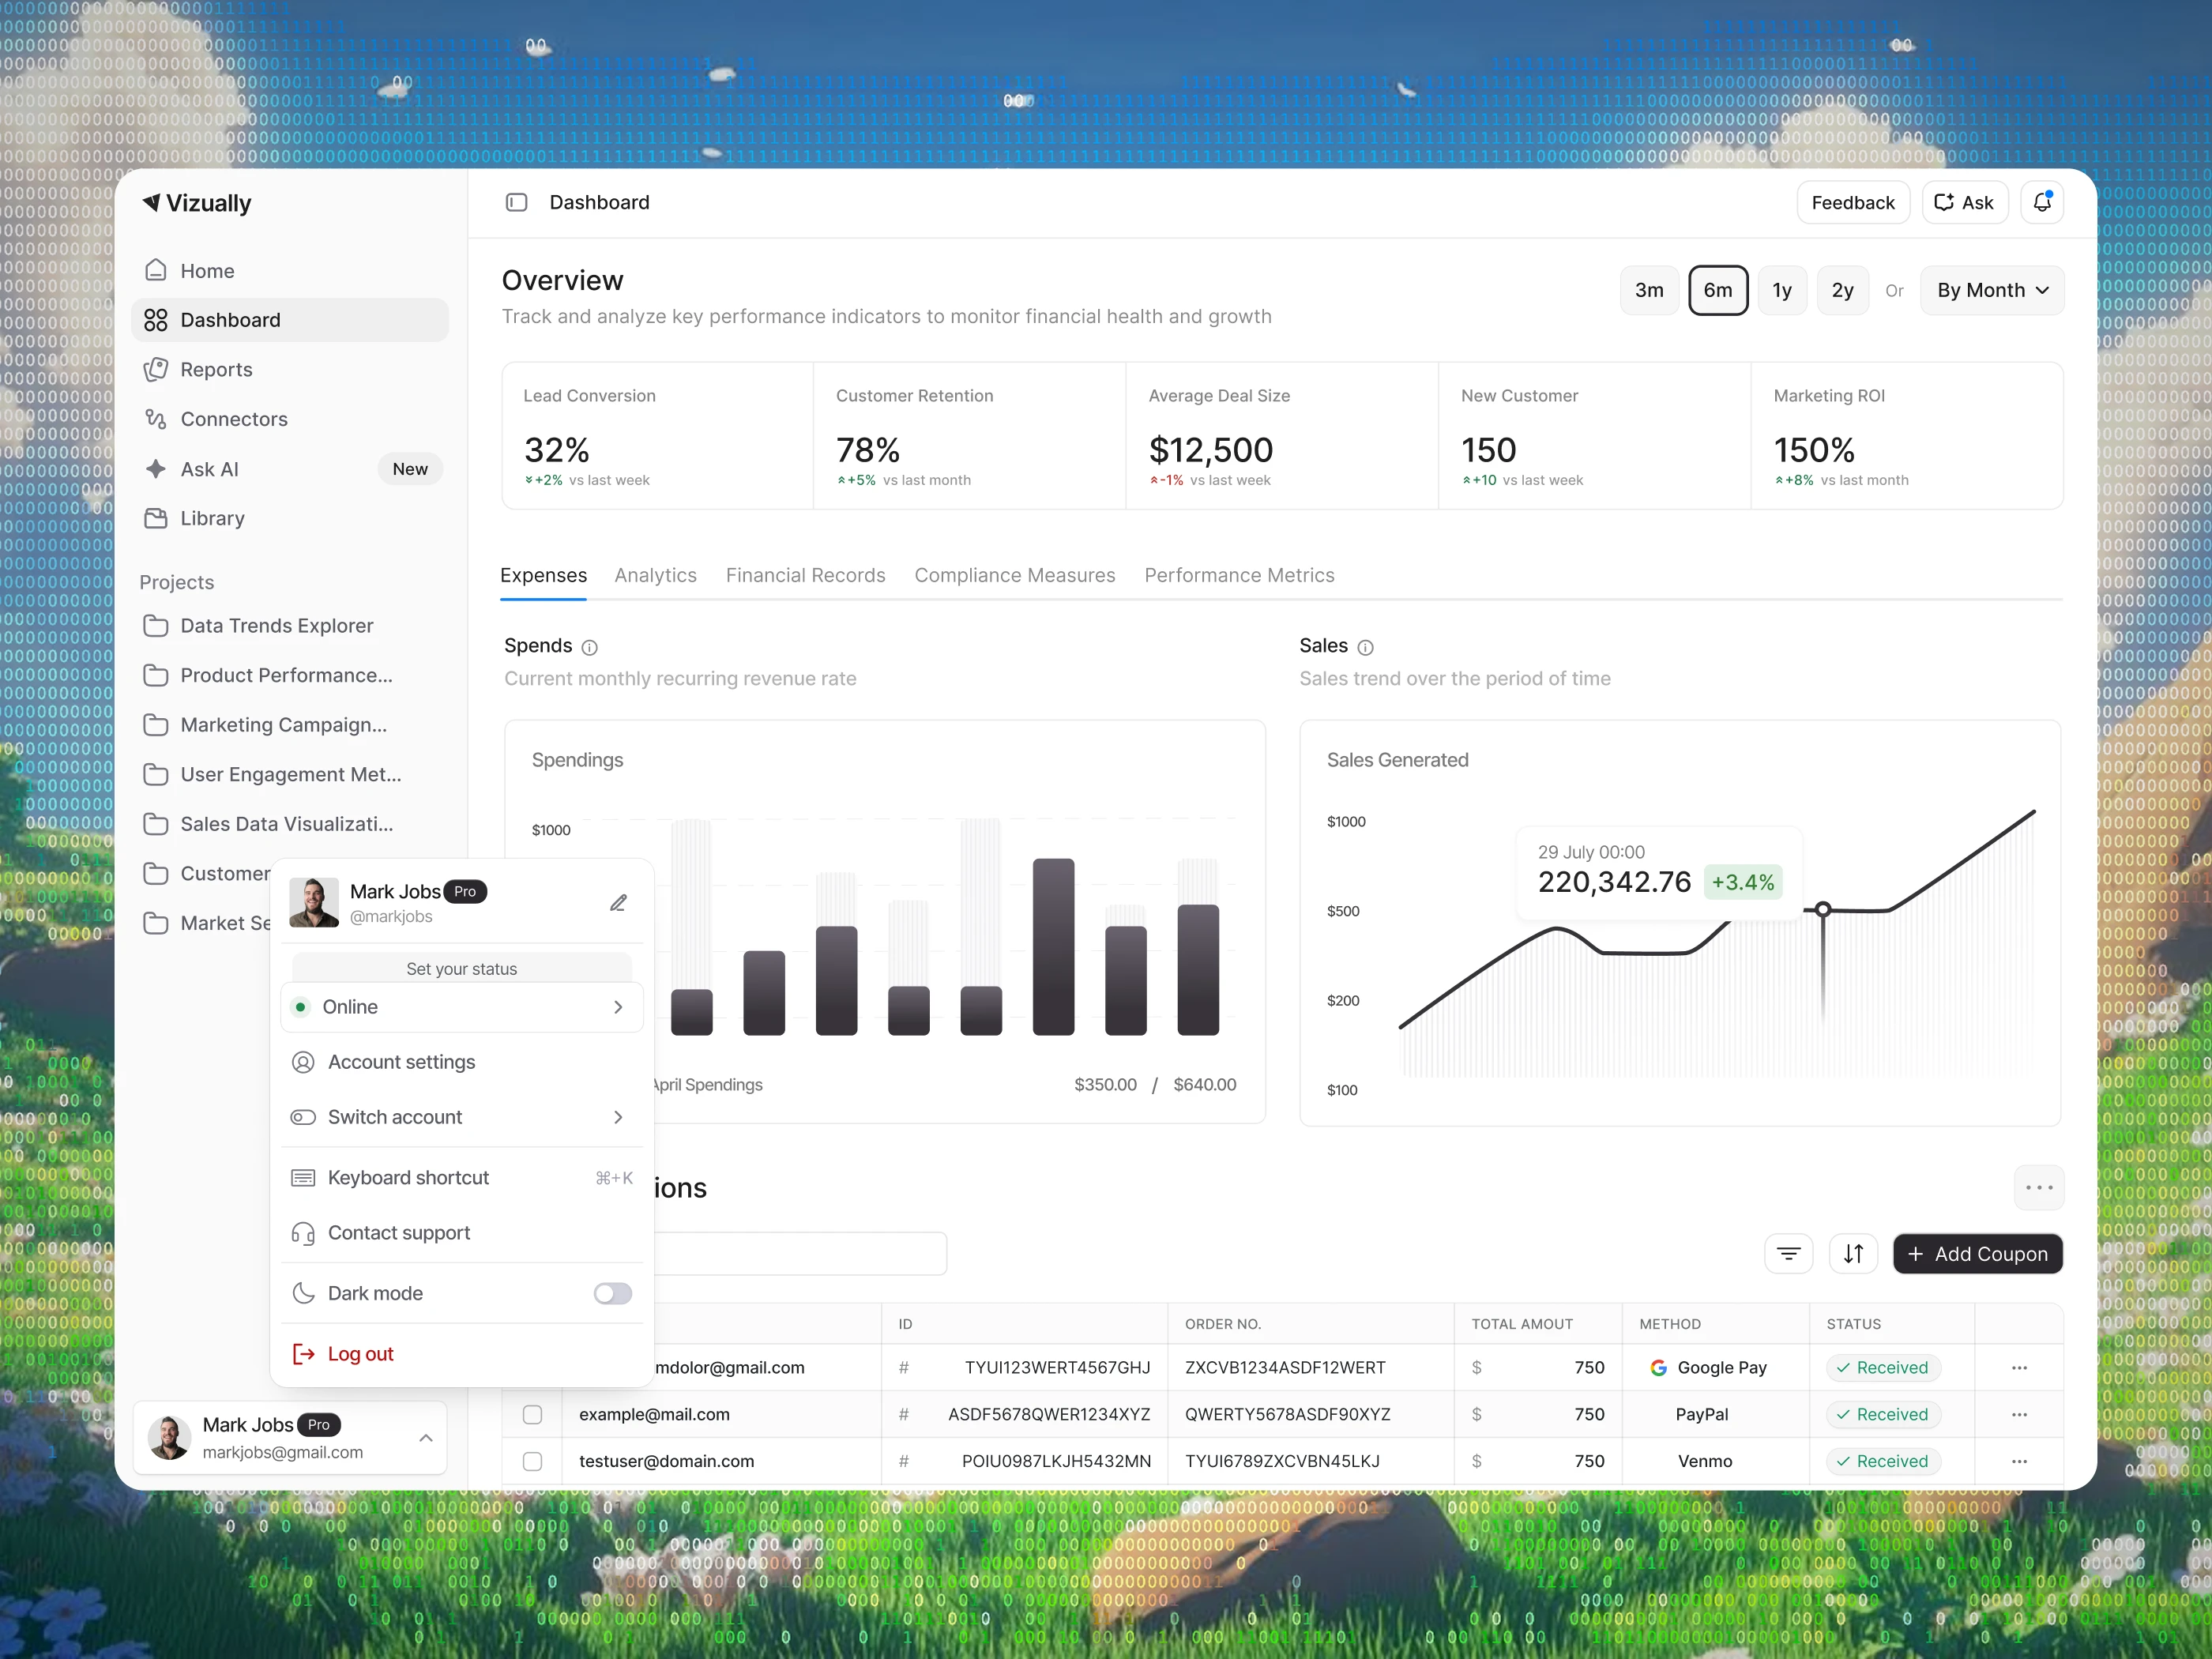Image resolution: width=2212 pixels, height=1659 pixels.
Task: Select the 6m time range
Action: [1718, 290]
